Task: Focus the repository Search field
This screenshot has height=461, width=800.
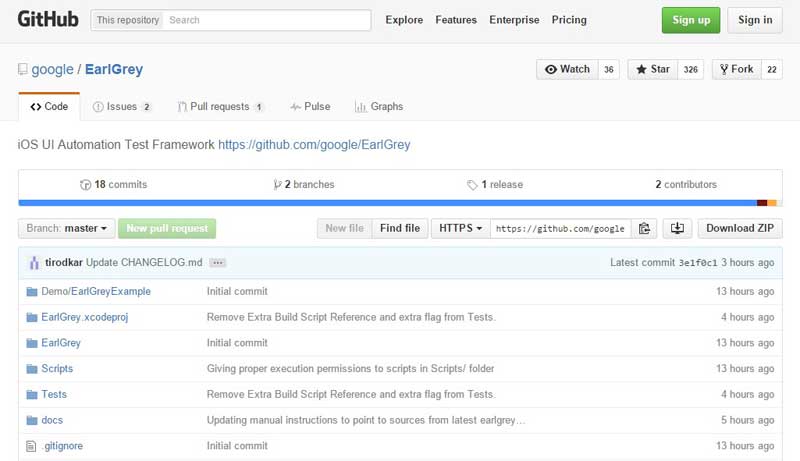Action: click(x=266, y=20)
